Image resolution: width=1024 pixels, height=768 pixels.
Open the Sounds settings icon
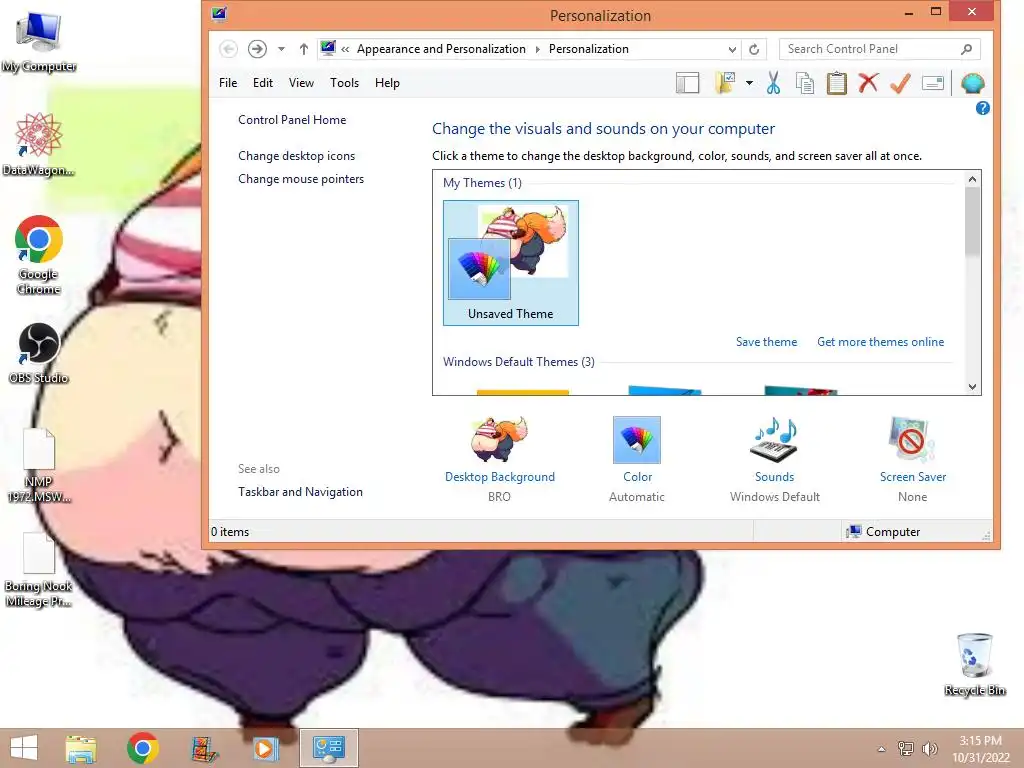[775, 440]
